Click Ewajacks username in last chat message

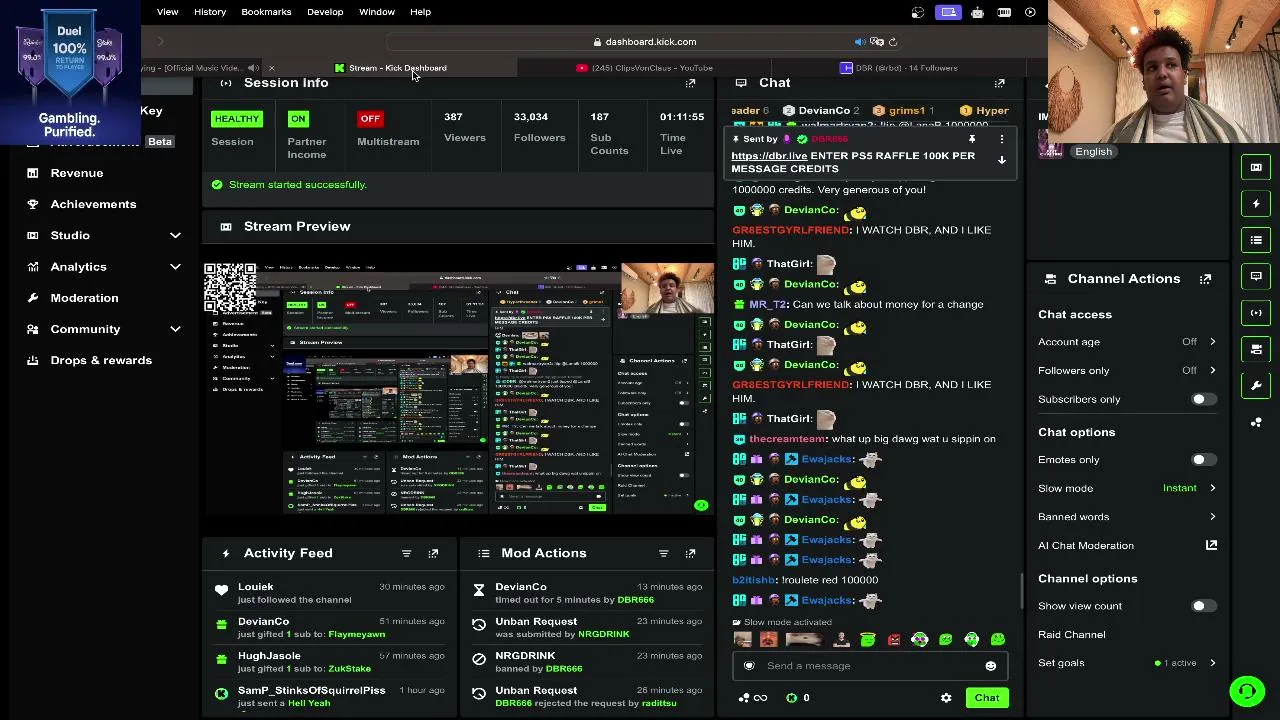point(827,600)
